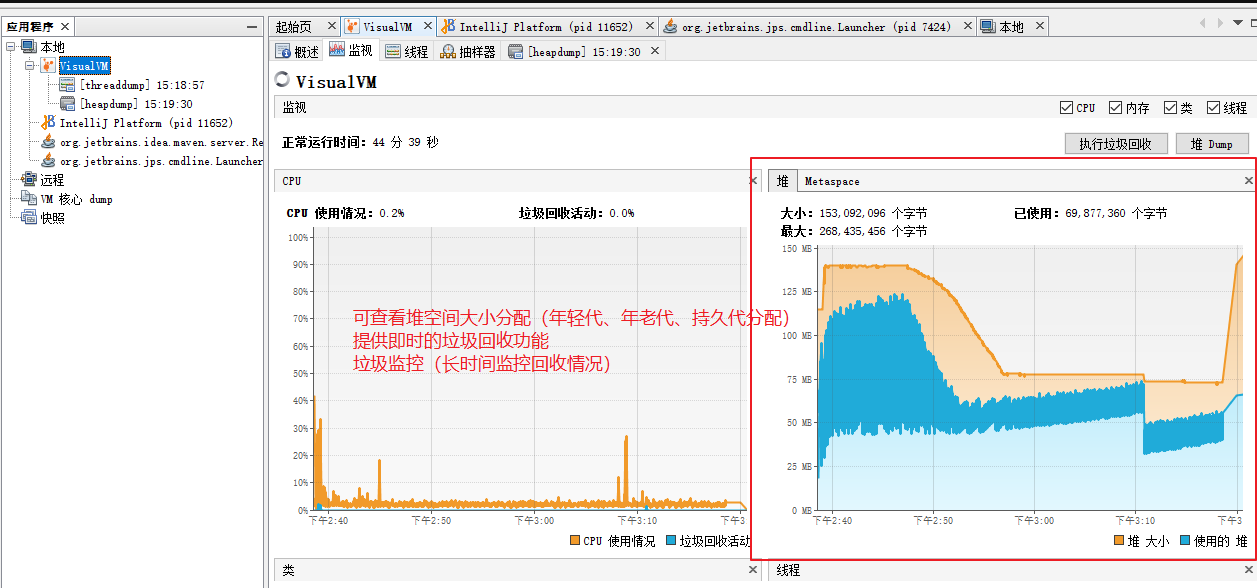Open the 概述 overview tab
1257x588 pixels.
coord(298,51)
